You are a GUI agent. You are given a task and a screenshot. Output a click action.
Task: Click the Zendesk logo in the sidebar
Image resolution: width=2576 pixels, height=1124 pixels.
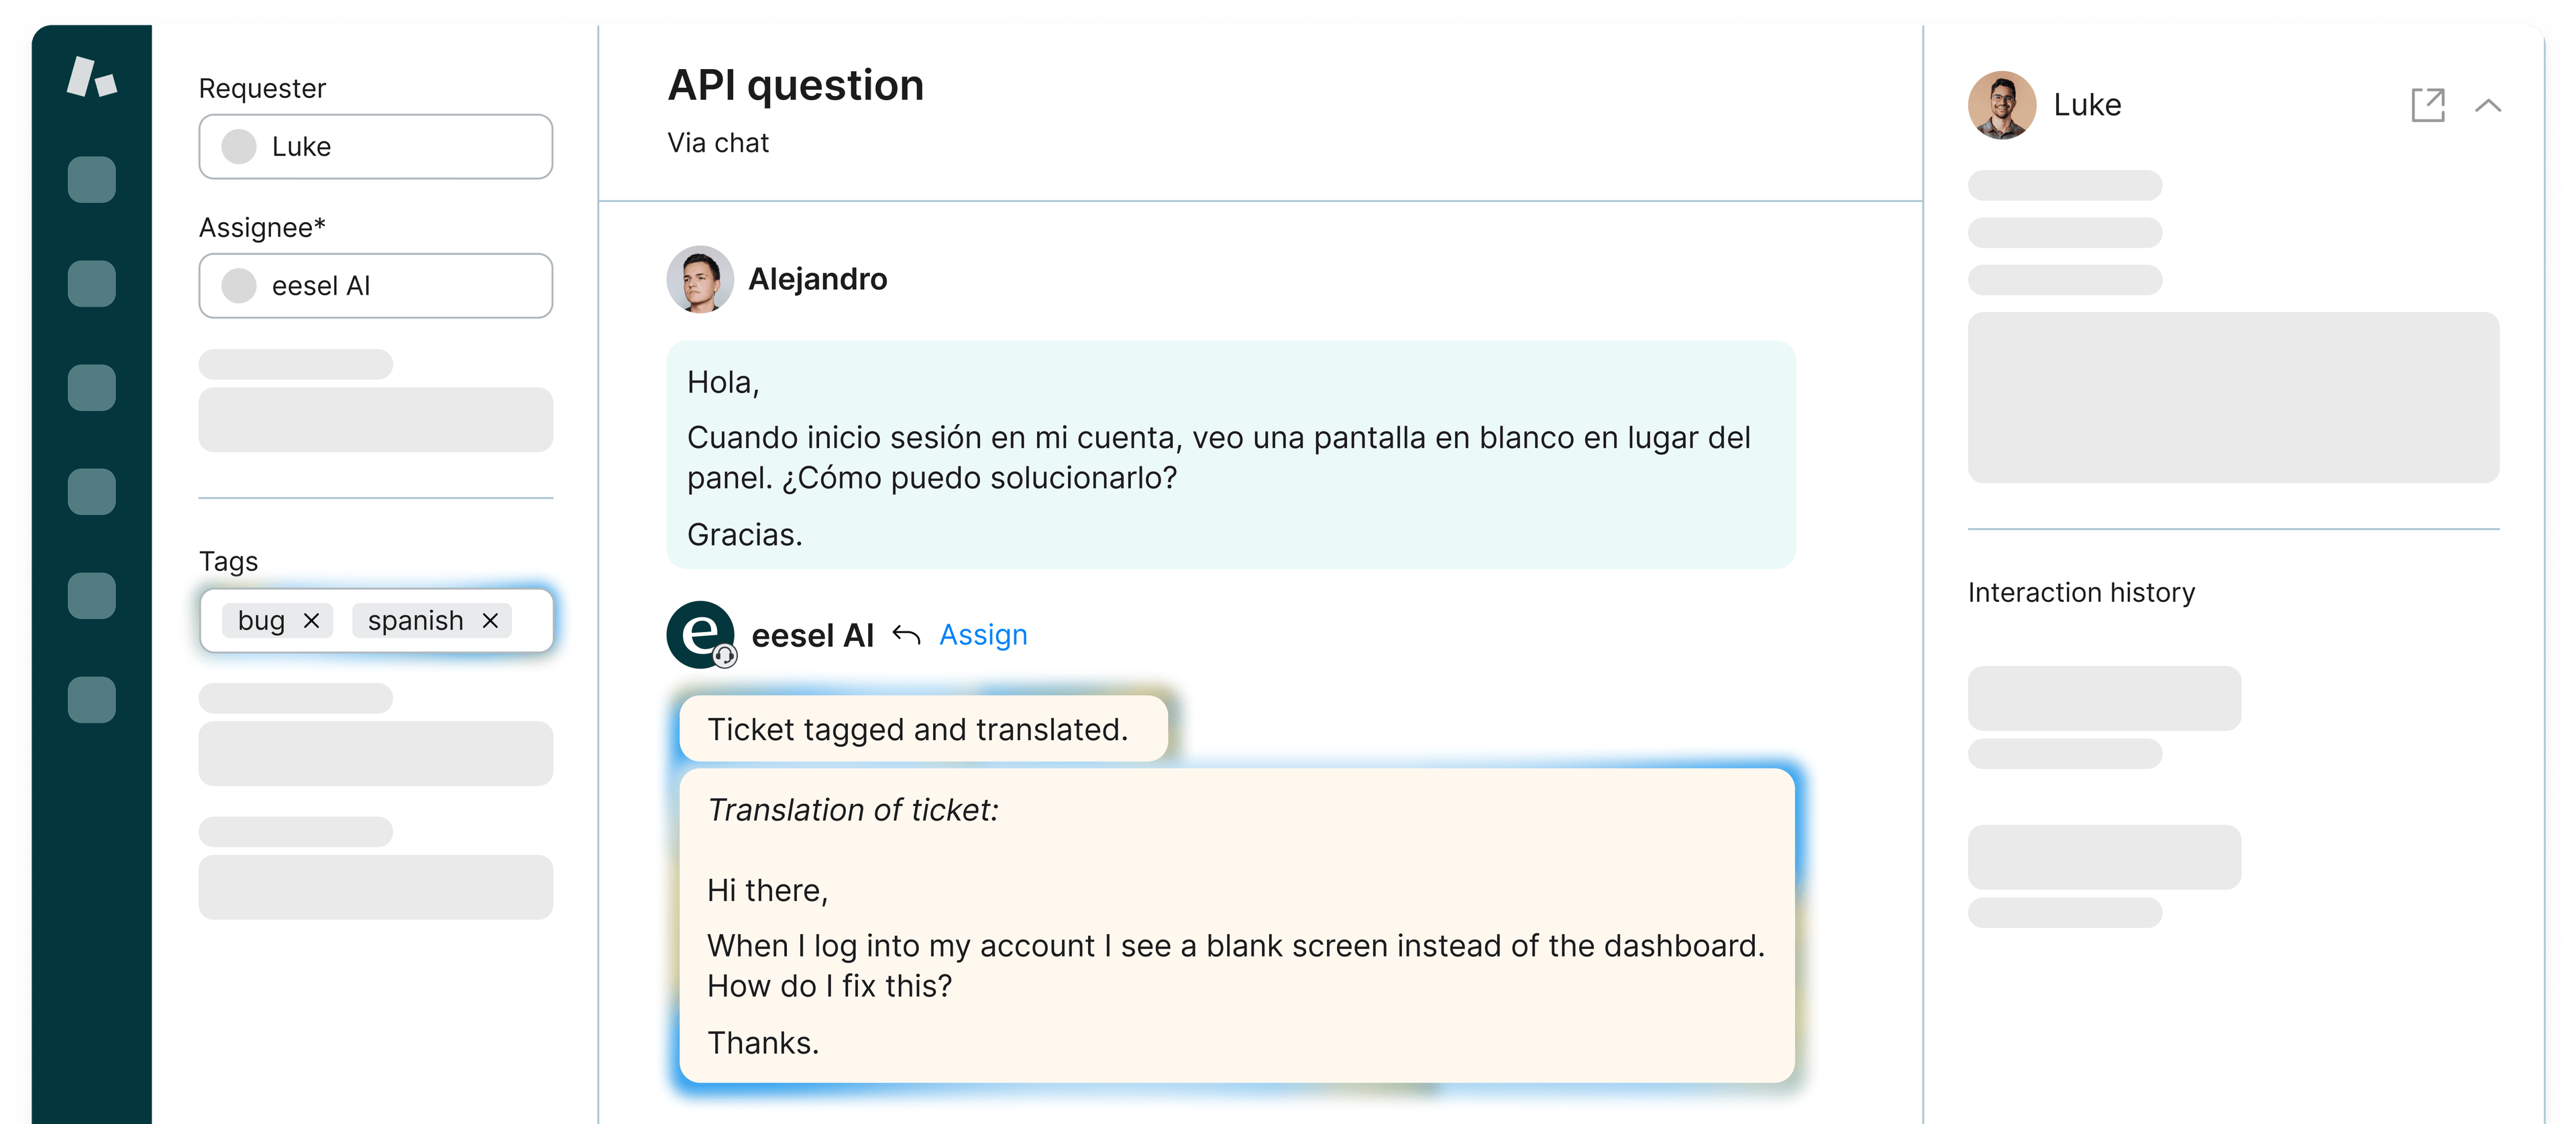coord(91,77)
